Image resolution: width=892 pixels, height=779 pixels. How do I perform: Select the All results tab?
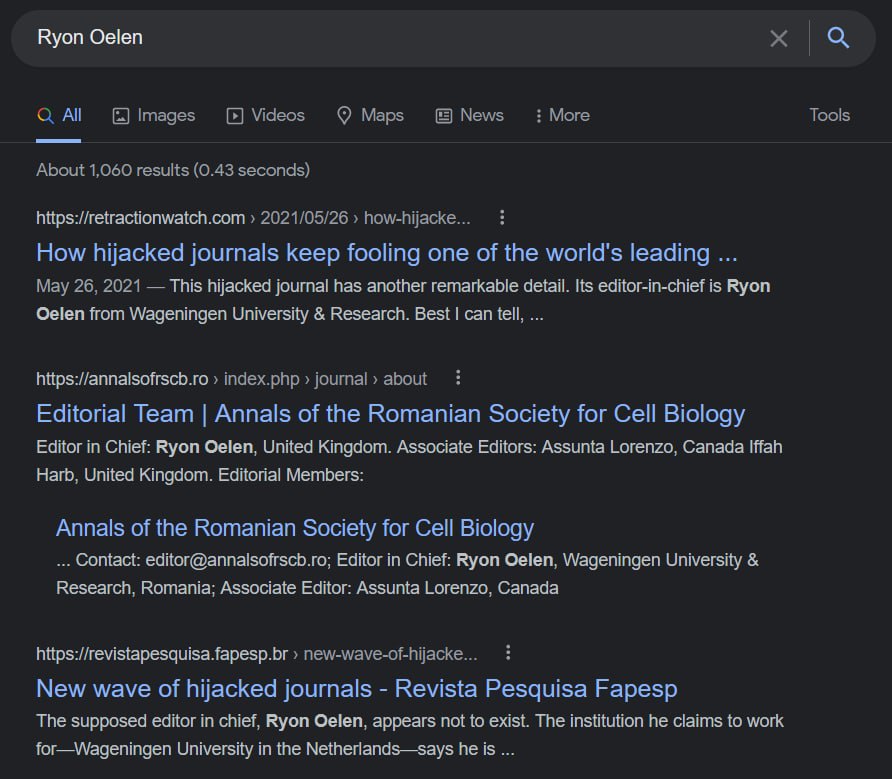coord(60,116)
